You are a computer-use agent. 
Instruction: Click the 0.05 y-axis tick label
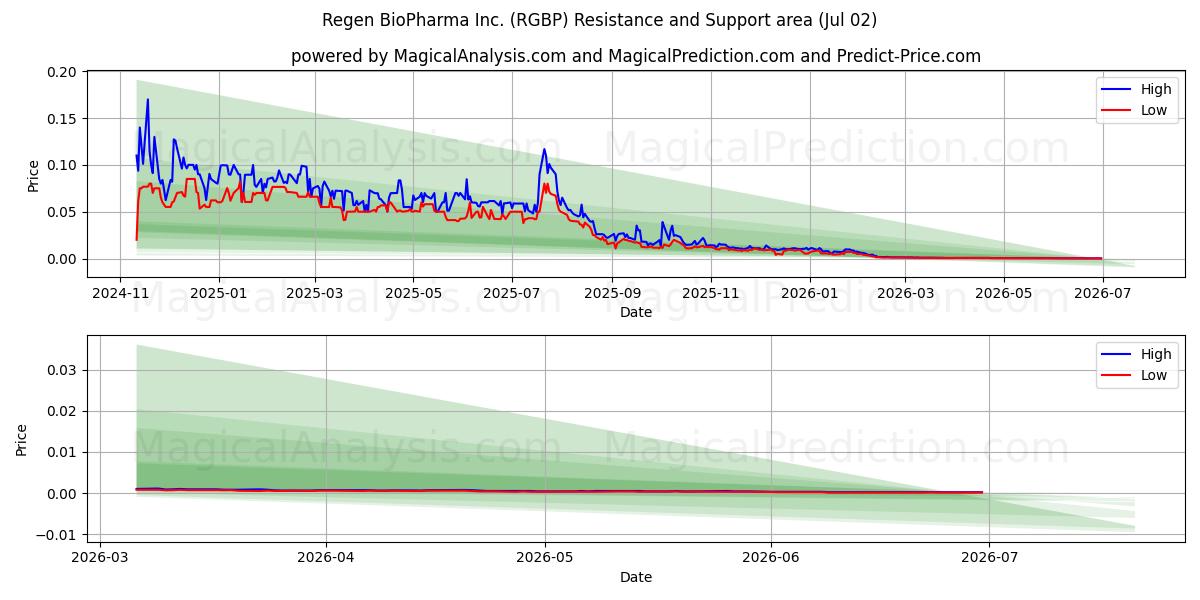click(62, 212)
